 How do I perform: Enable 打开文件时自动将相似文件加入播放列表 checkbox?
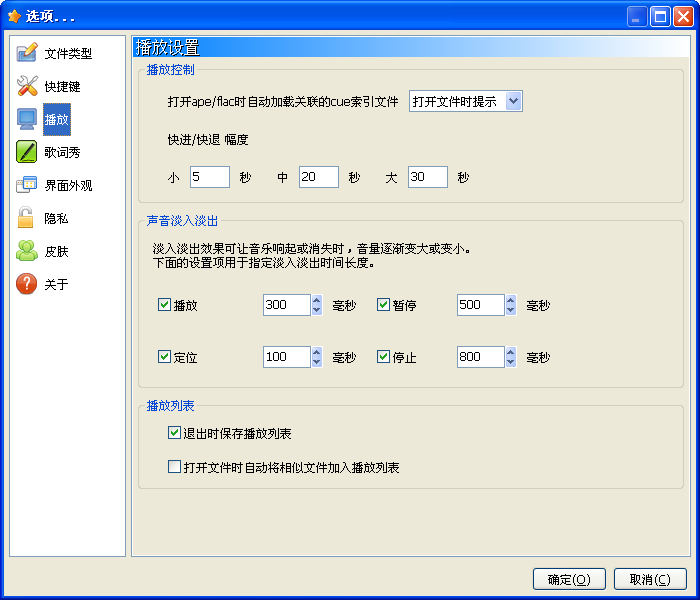pos(174,466)
